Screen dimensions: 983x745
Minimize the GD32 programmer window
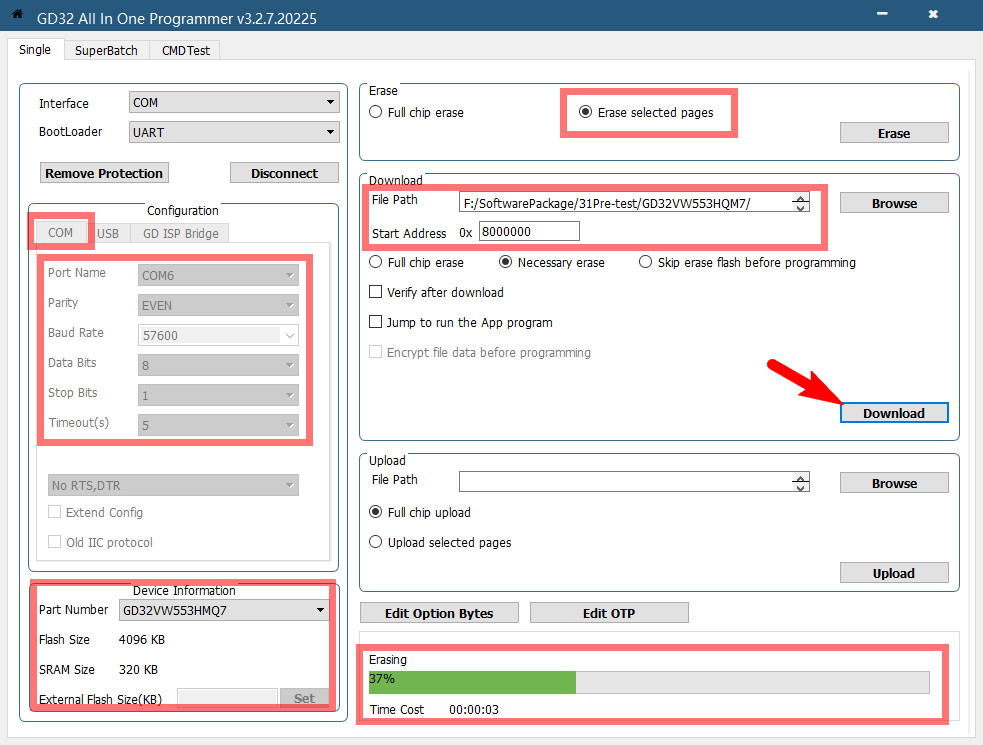(883, 15)
